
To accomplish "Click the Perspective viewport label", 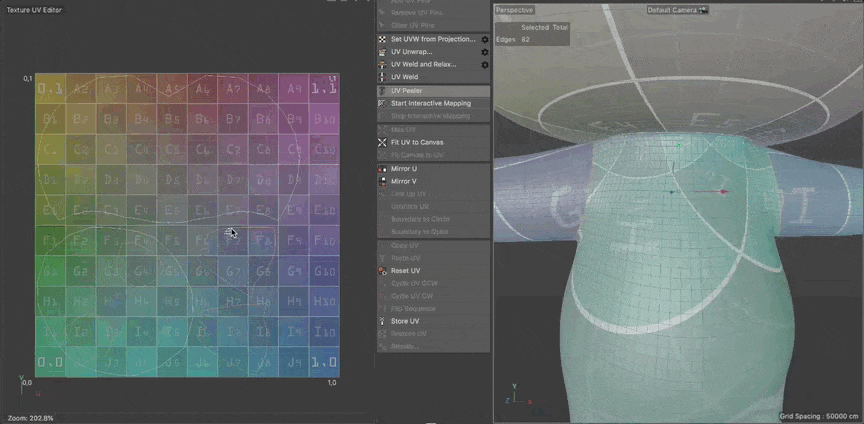I will pos(514,10).
